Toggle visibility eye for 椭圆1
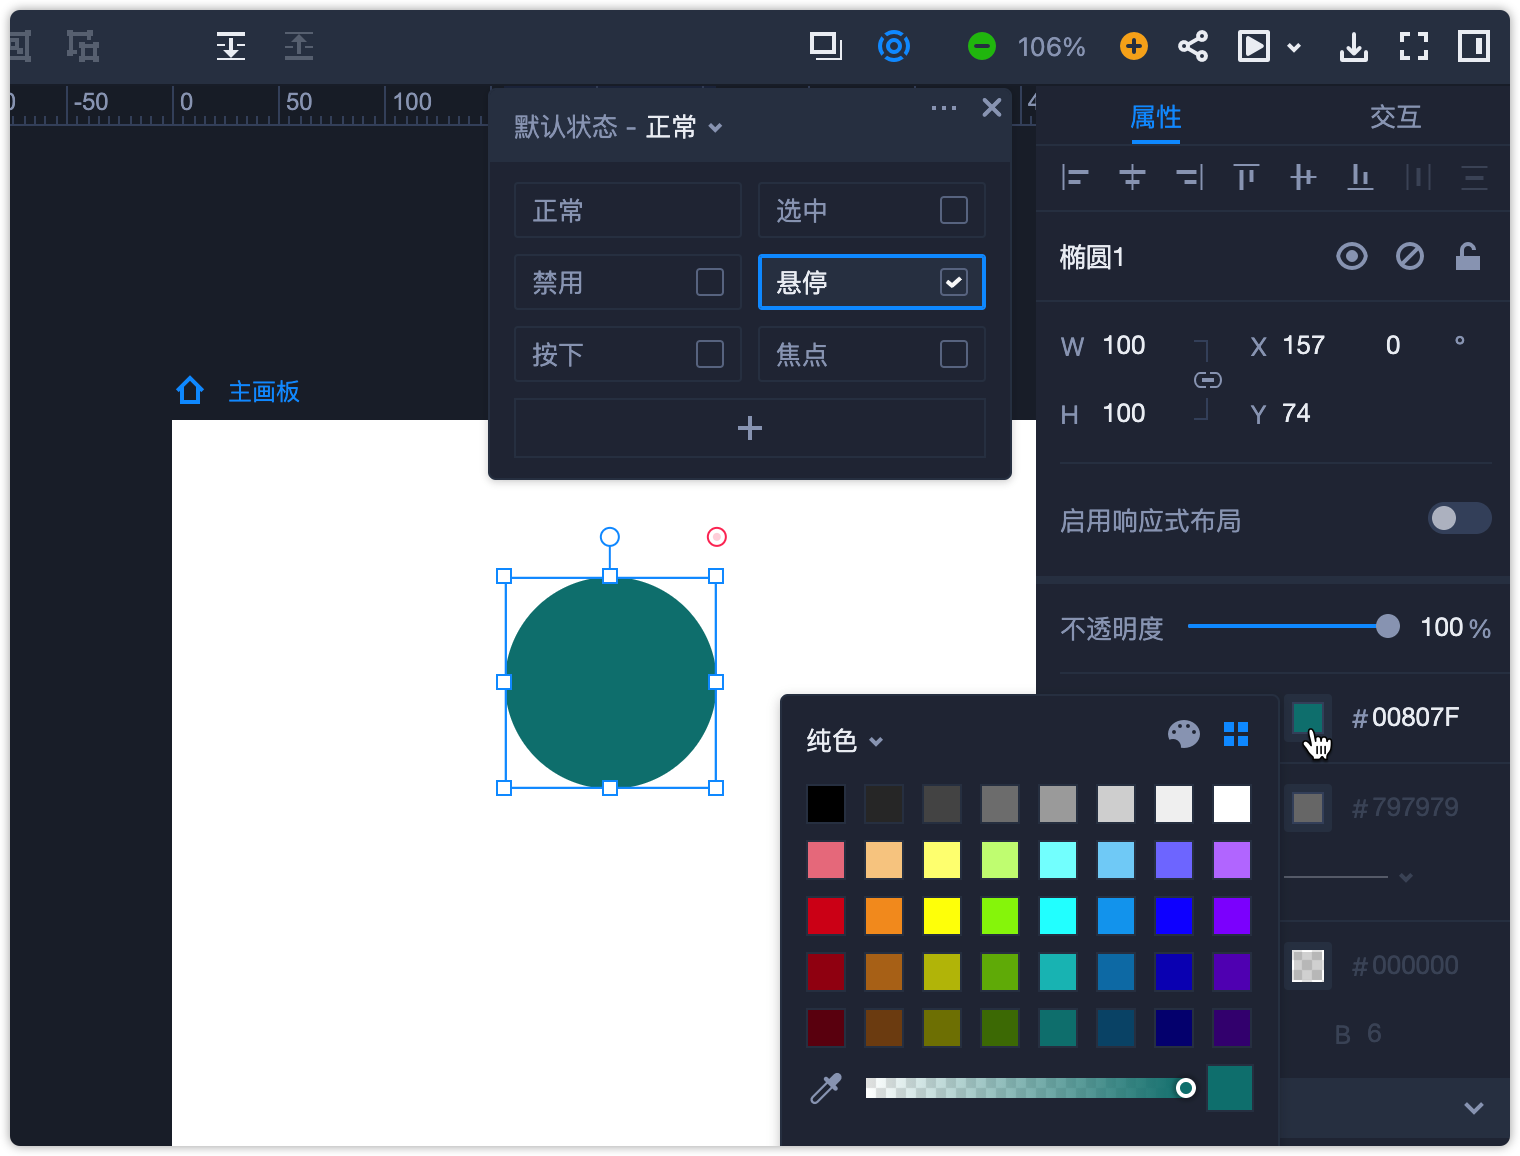Image resolution: width=1520 pixels, height=1156 pixels. coord(1351,257)
